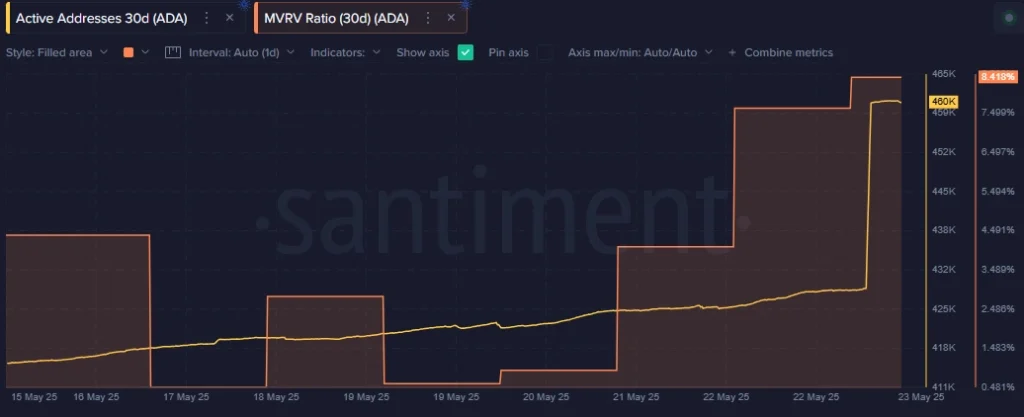
Task: Expand the chevron next to orange swatch
Action: coord(145,52)
